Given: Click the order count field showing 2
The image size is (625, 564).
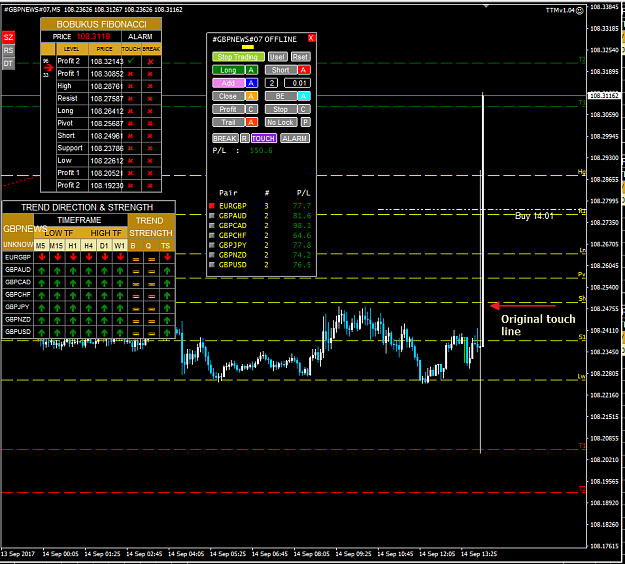Looking at the screenshot, I should tap(271, 83).
